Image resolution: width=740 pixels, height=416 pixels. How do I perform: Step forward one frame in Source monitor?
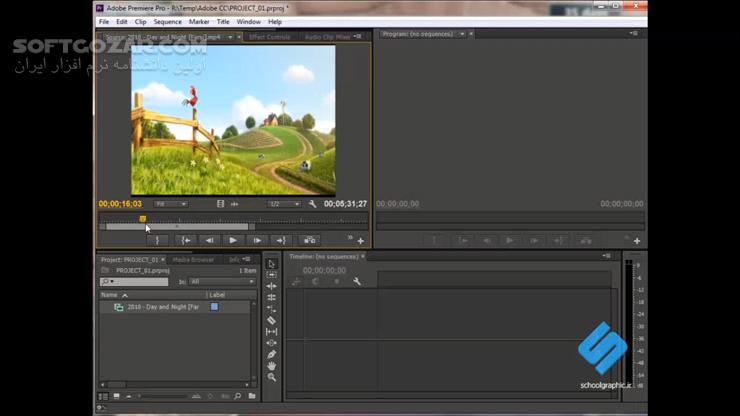click(257, 241)
